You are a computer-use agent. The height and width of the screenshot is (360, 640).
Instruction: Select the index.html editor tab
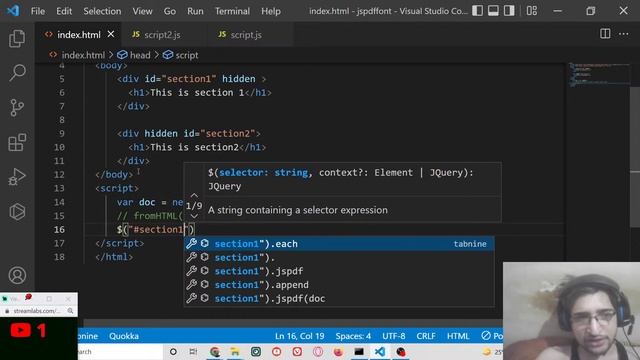point(78,35)
